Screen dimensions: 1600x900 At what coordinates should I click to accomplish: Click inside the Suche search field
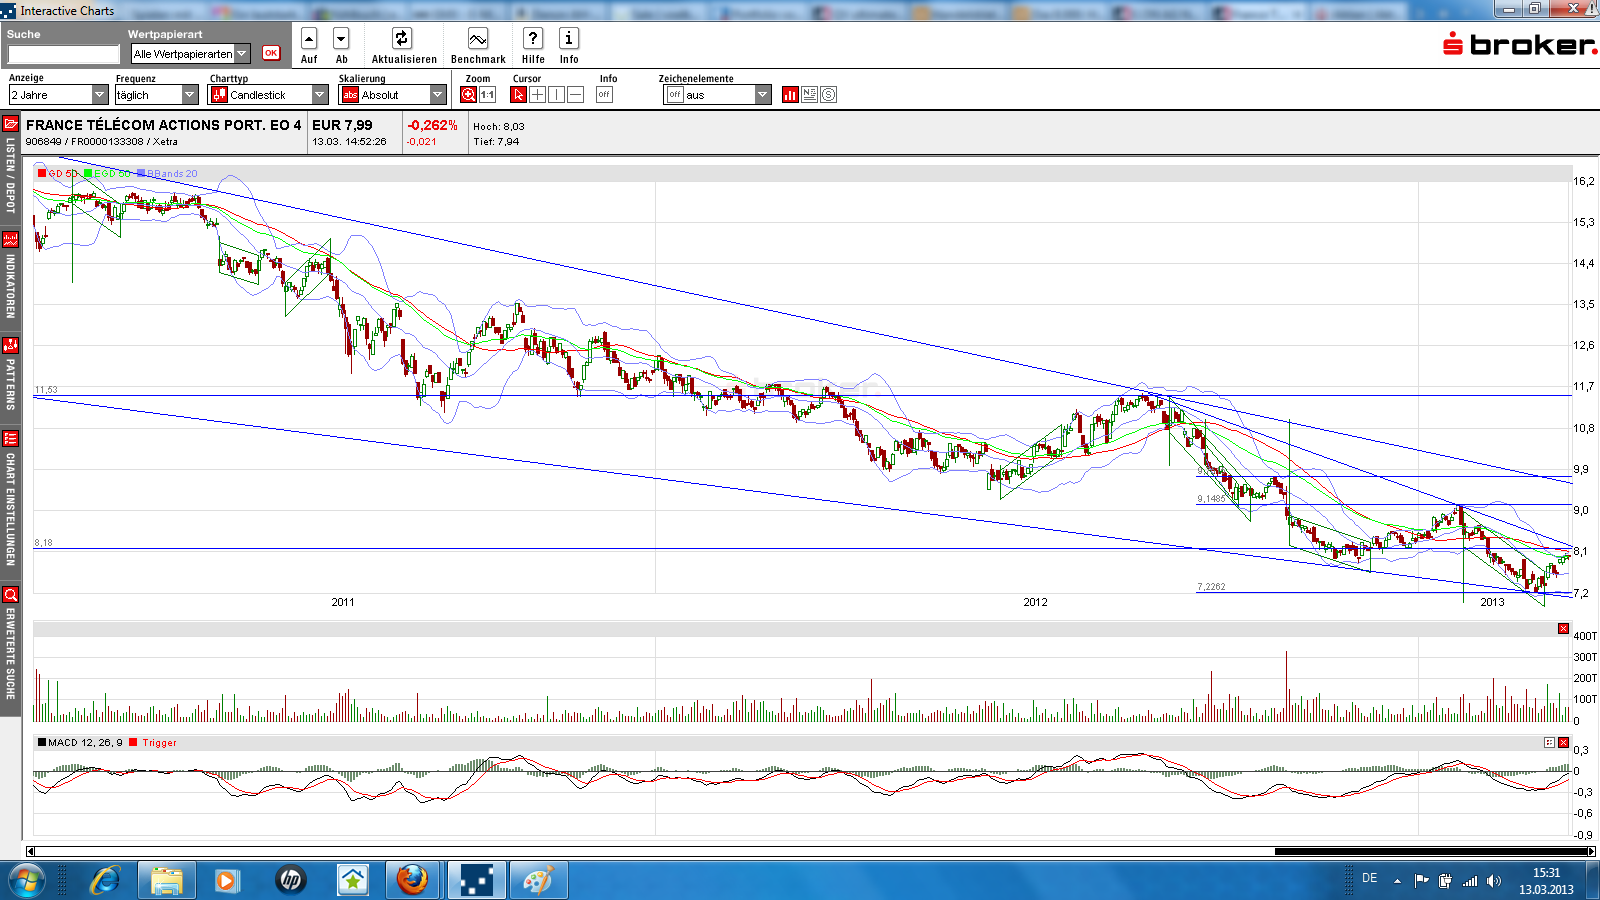62,52
